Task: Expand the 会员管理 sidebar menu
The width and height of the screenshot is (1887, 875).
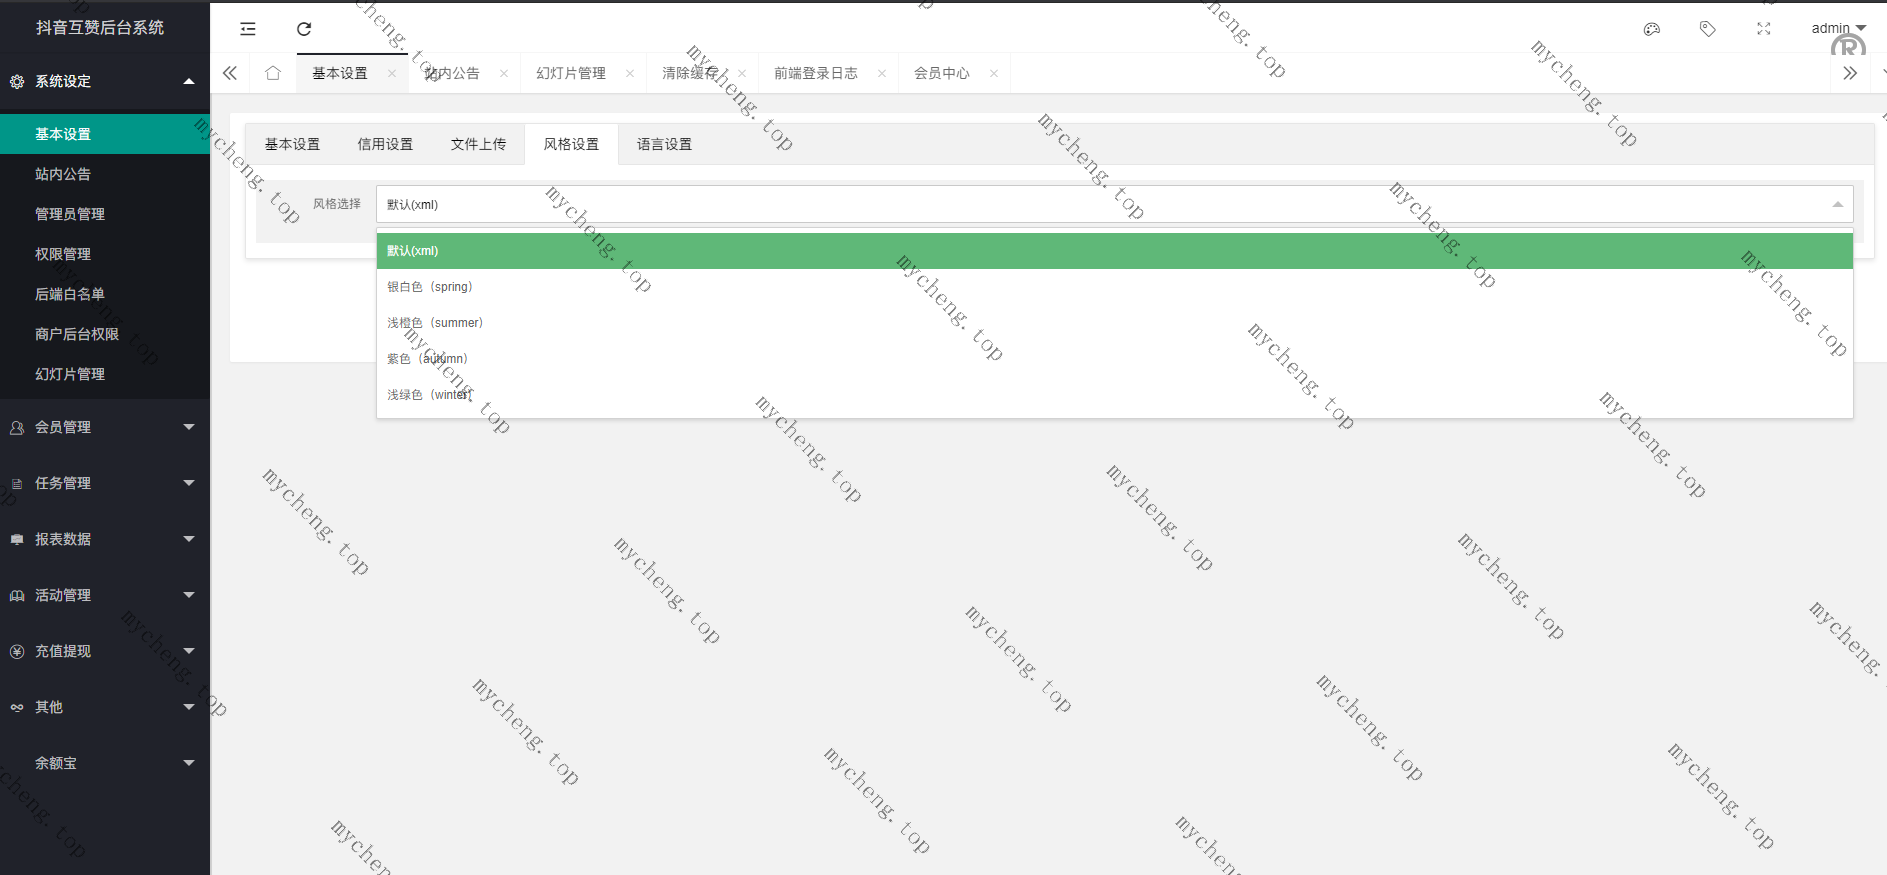Action: [104, 427]
